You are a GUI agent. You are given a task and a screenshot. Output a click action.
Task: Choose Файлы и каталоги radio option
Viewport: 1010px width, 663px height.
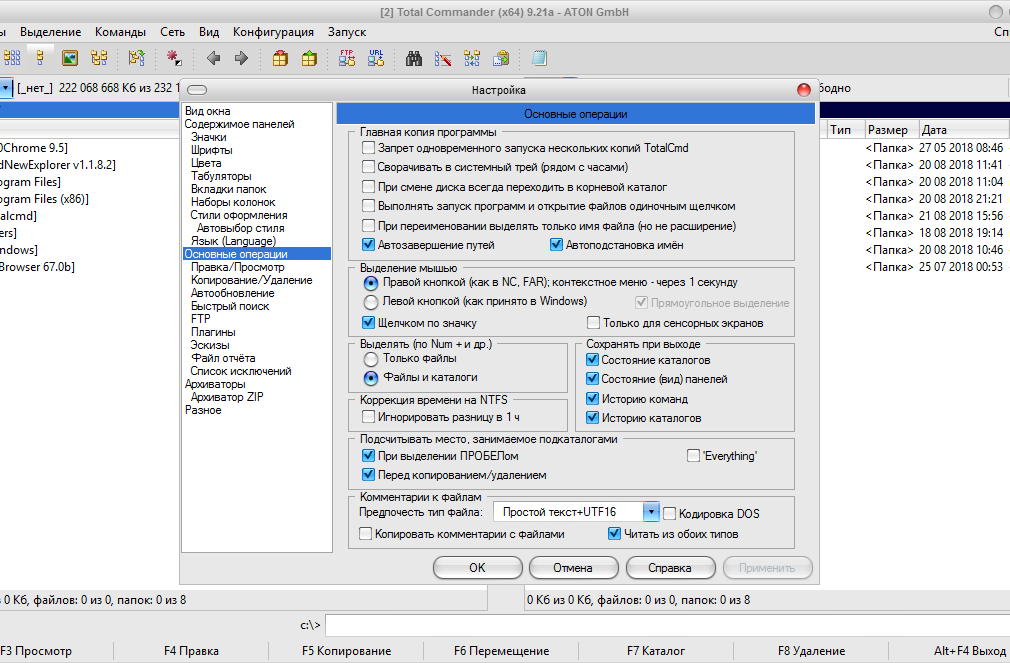[x=371, y=378]
